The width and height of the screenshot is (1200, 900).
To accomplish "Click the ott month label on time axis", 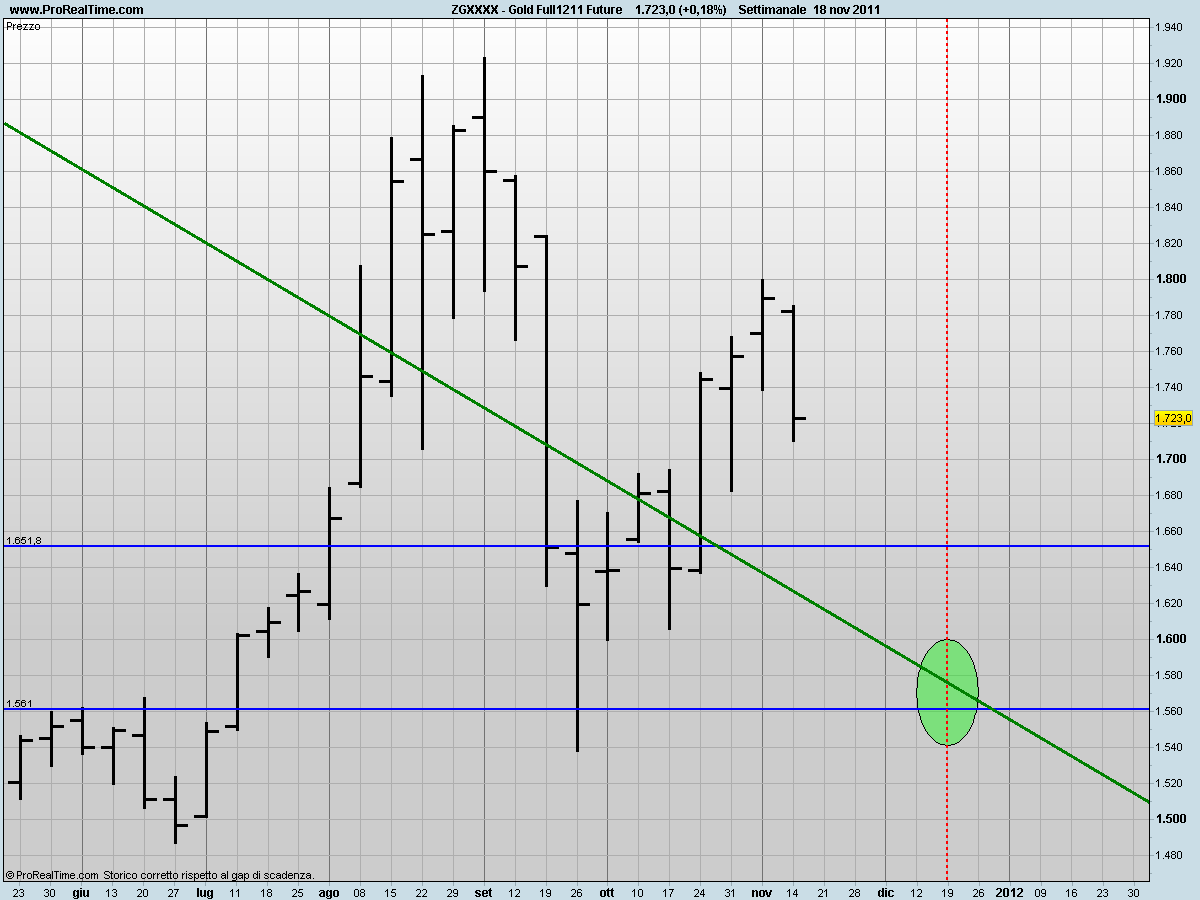I will tap(607, 891).
